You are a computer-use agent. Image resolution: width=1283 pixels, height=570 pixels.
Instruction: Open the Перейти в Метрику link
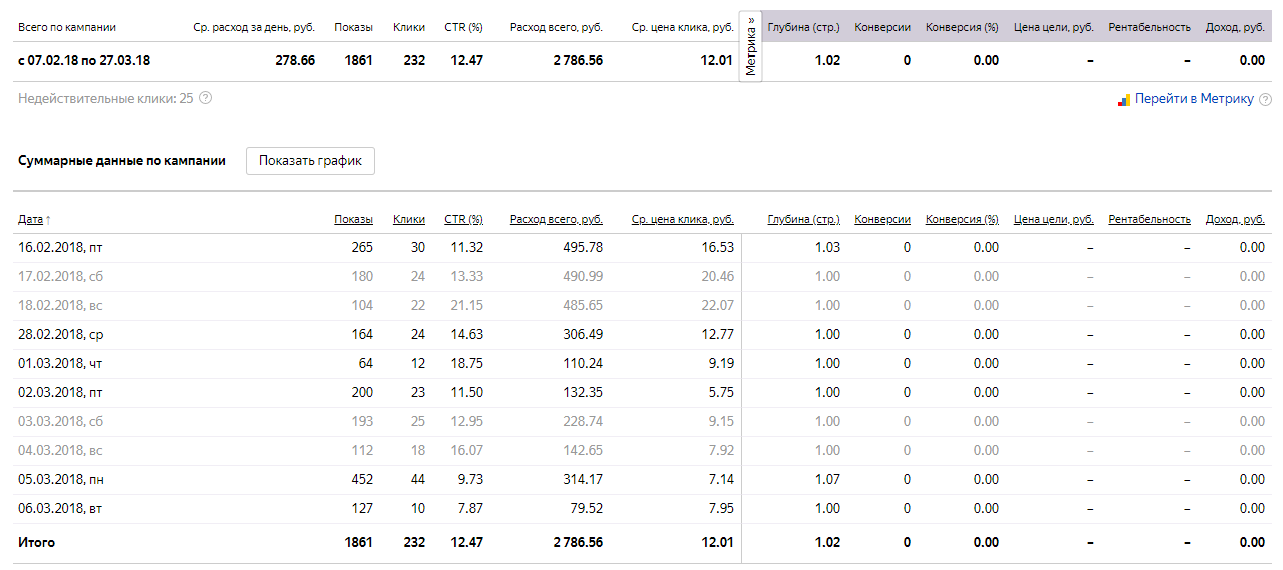1194,99
